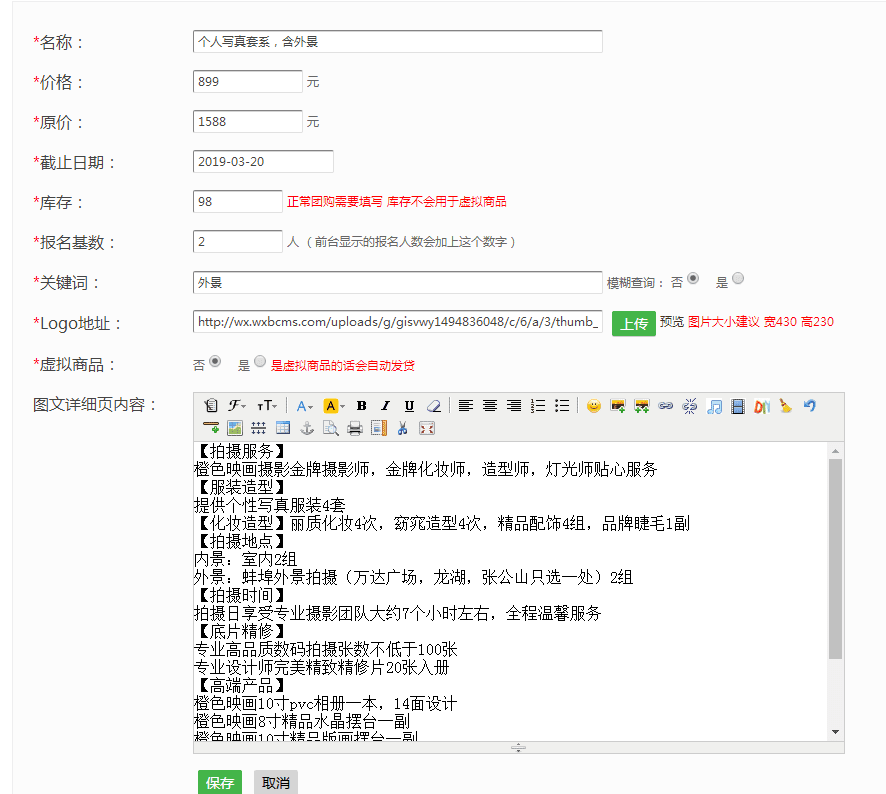Screen dimensions: 886x794
Task: Select 是 for fuzzy query
Action: 738,279
